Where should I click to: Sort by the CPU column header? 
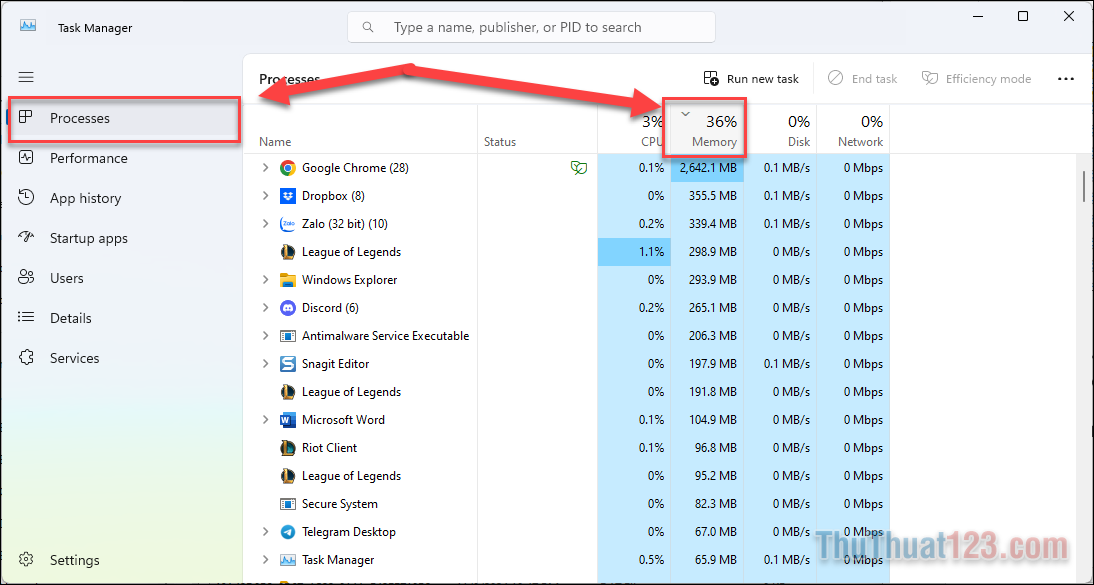pyautogui.click(x=634, y=129)
